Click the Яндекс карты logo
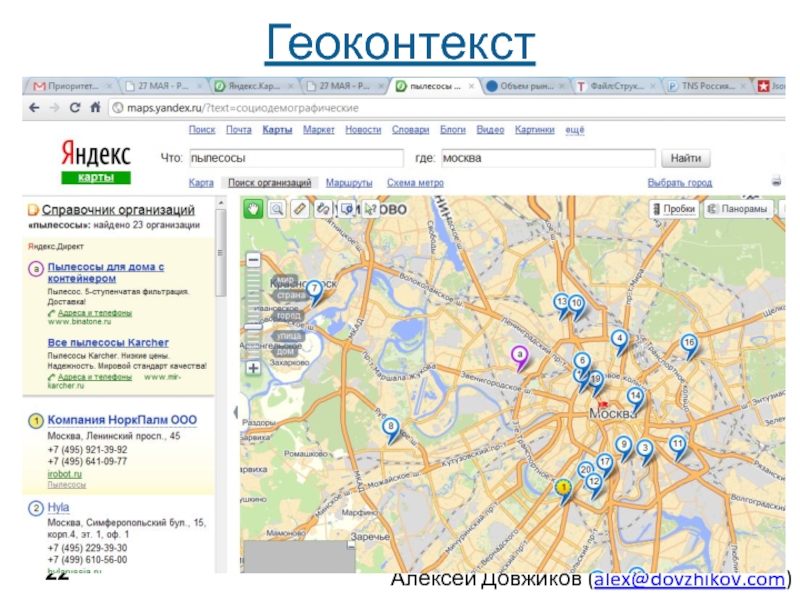The image size is (800, 600). click(x=96, y=161)
